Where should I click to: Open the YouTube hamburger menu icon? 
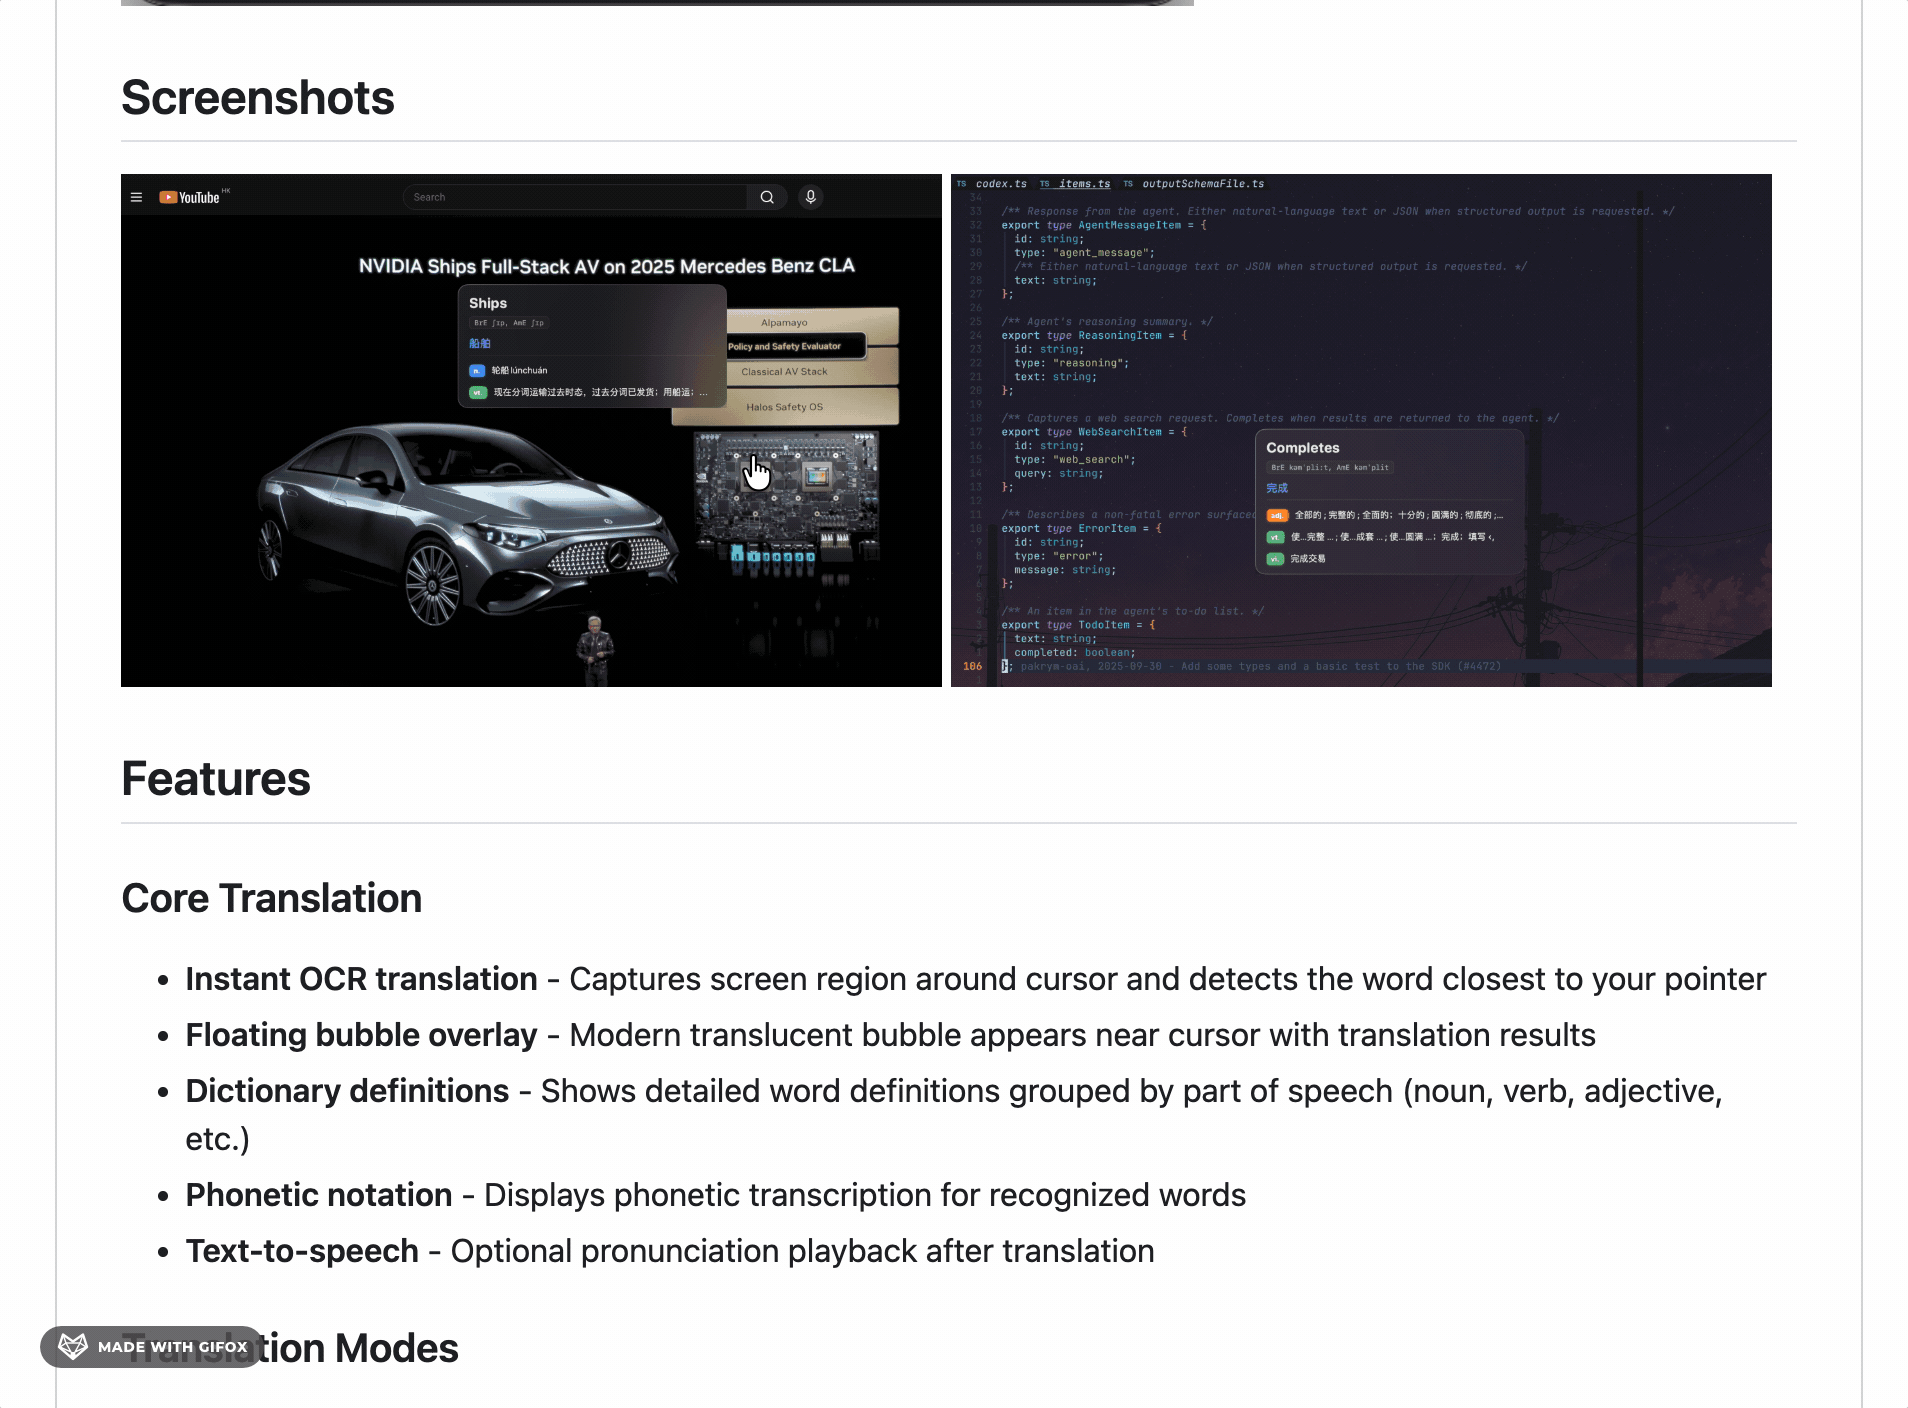tap(136, 198)
